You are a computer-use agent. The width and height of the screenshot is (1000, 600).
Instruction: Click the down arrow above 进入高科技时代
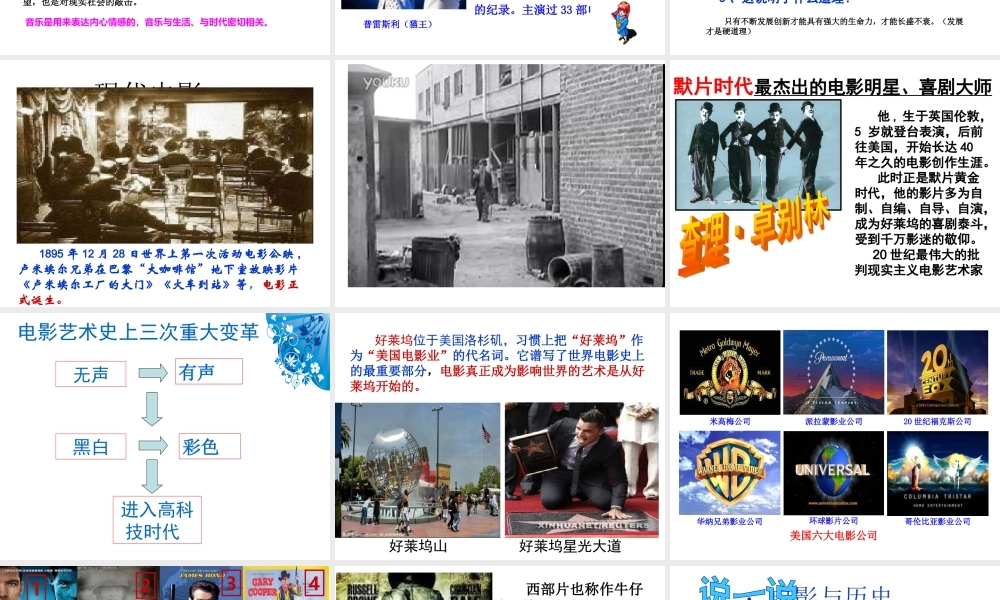coord(152,476)
